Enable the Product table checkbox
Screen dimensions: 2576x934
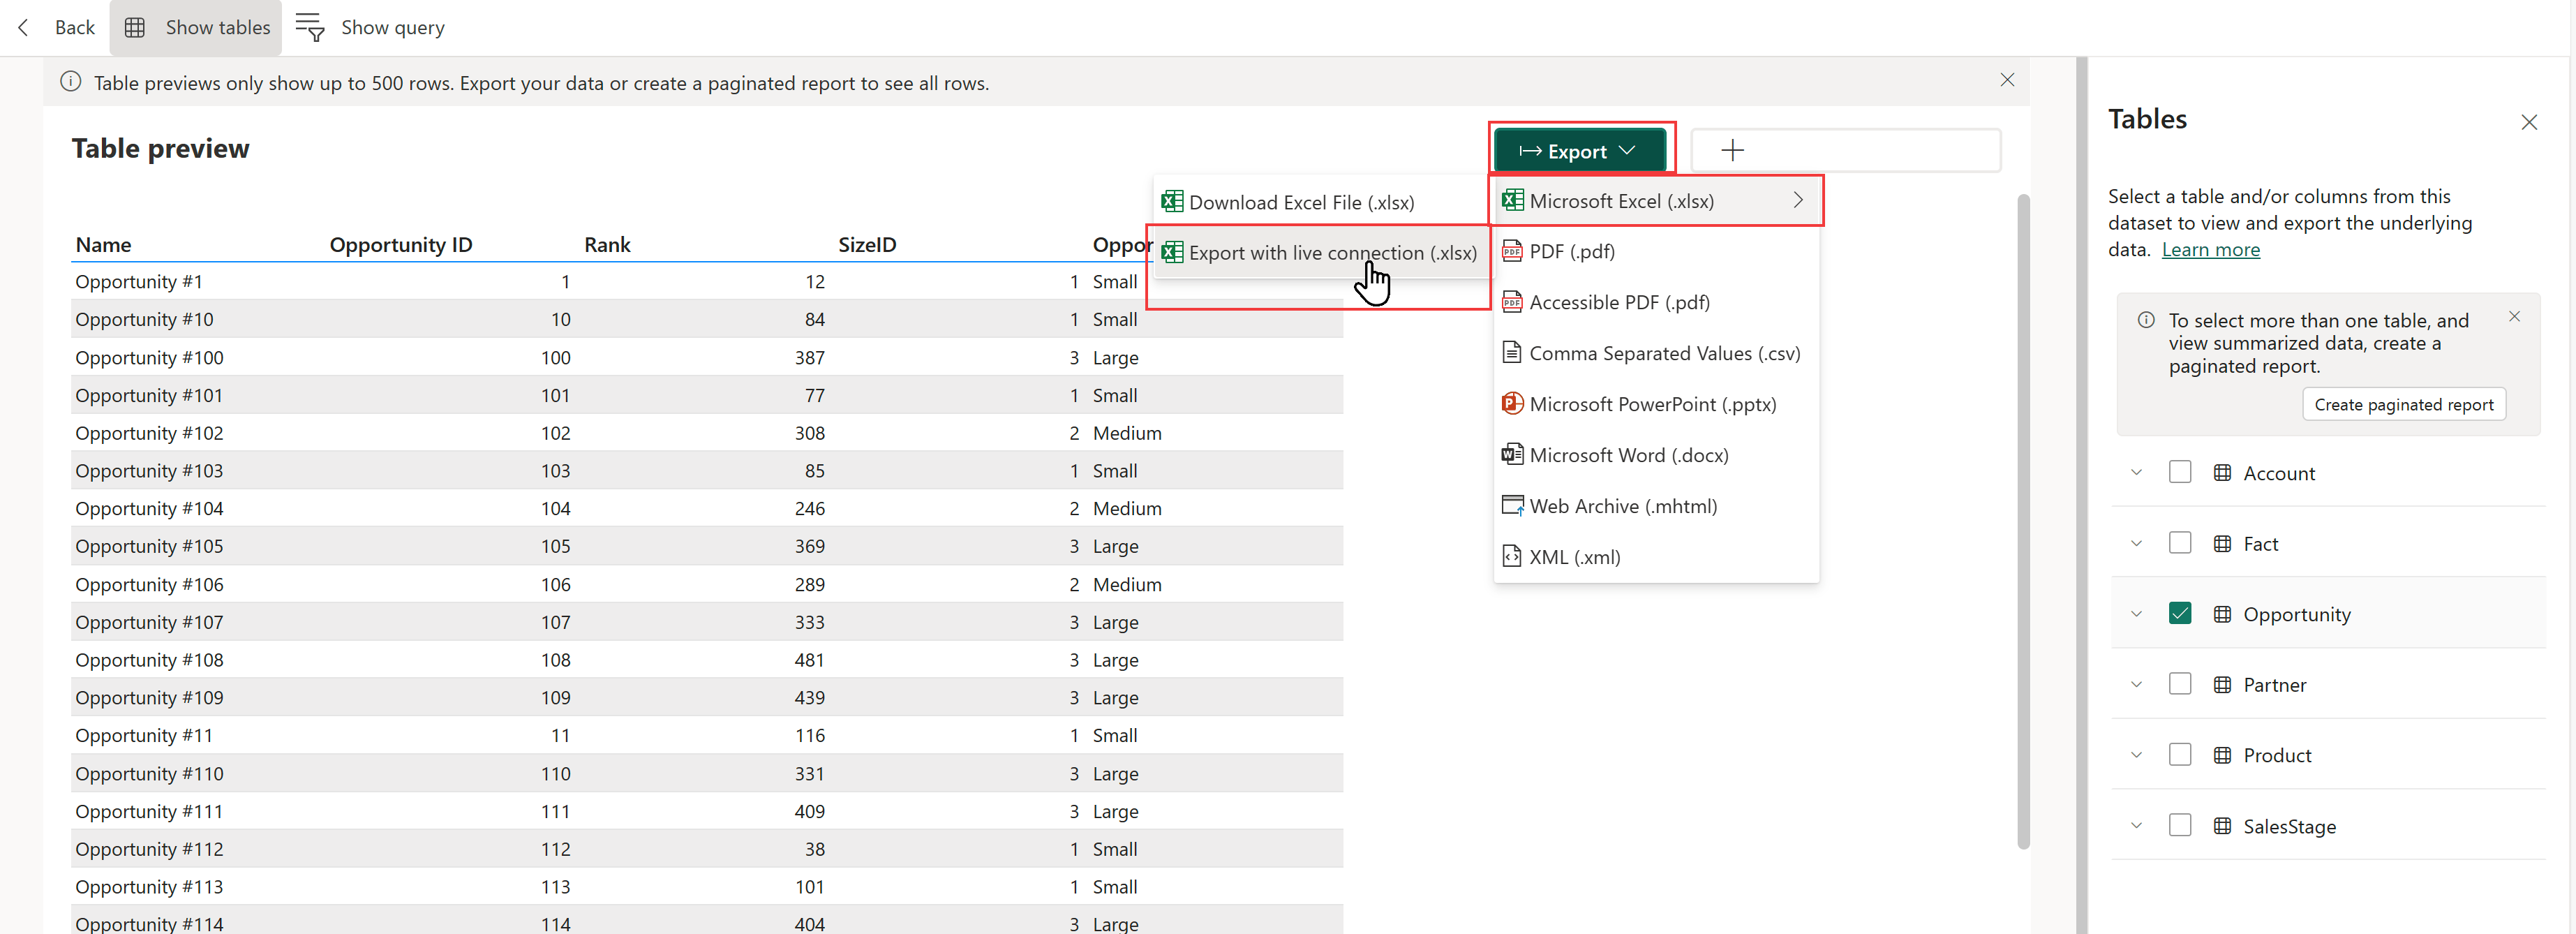click(2181, 754)
